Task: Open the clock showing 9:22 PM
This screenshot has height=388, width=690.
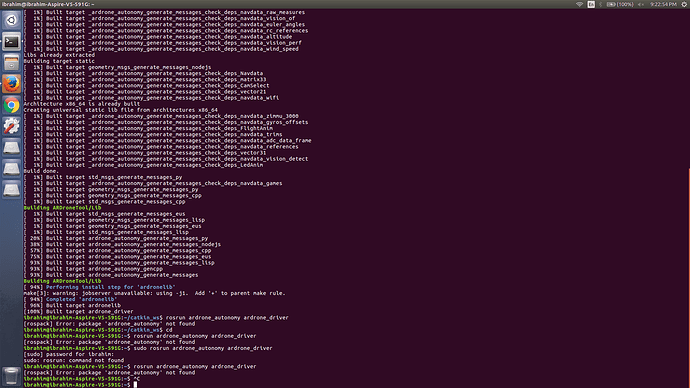Action: coord(663,4)
